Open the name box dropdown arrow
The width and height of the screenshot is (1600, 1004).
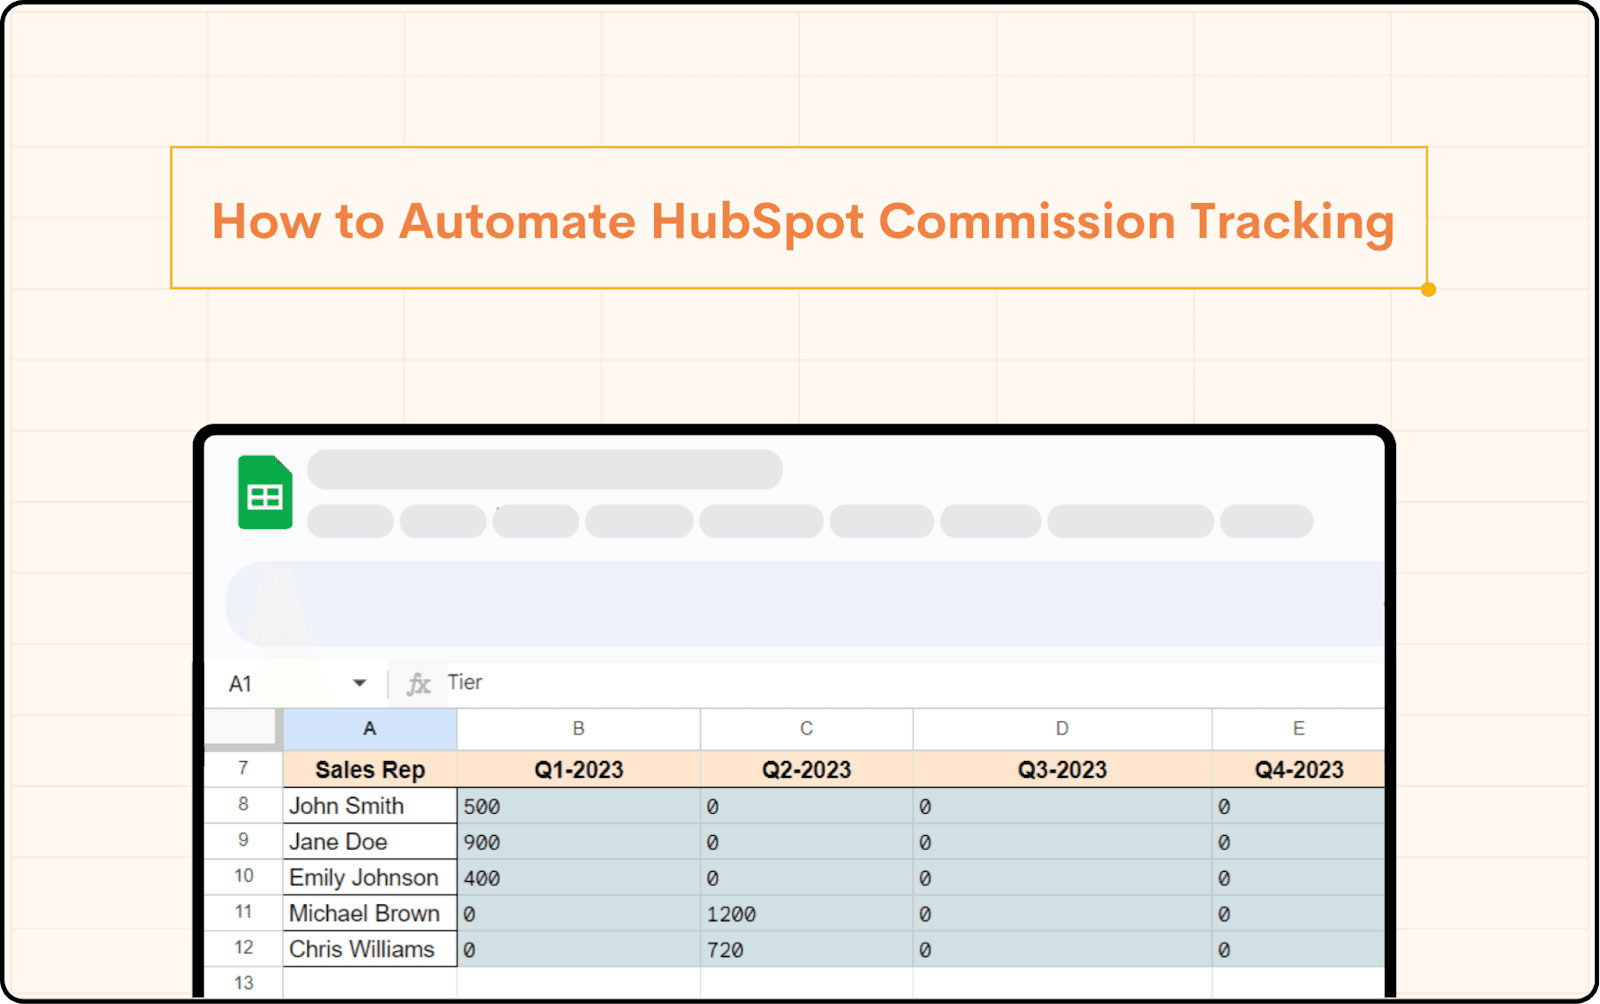tap(359, 683)
